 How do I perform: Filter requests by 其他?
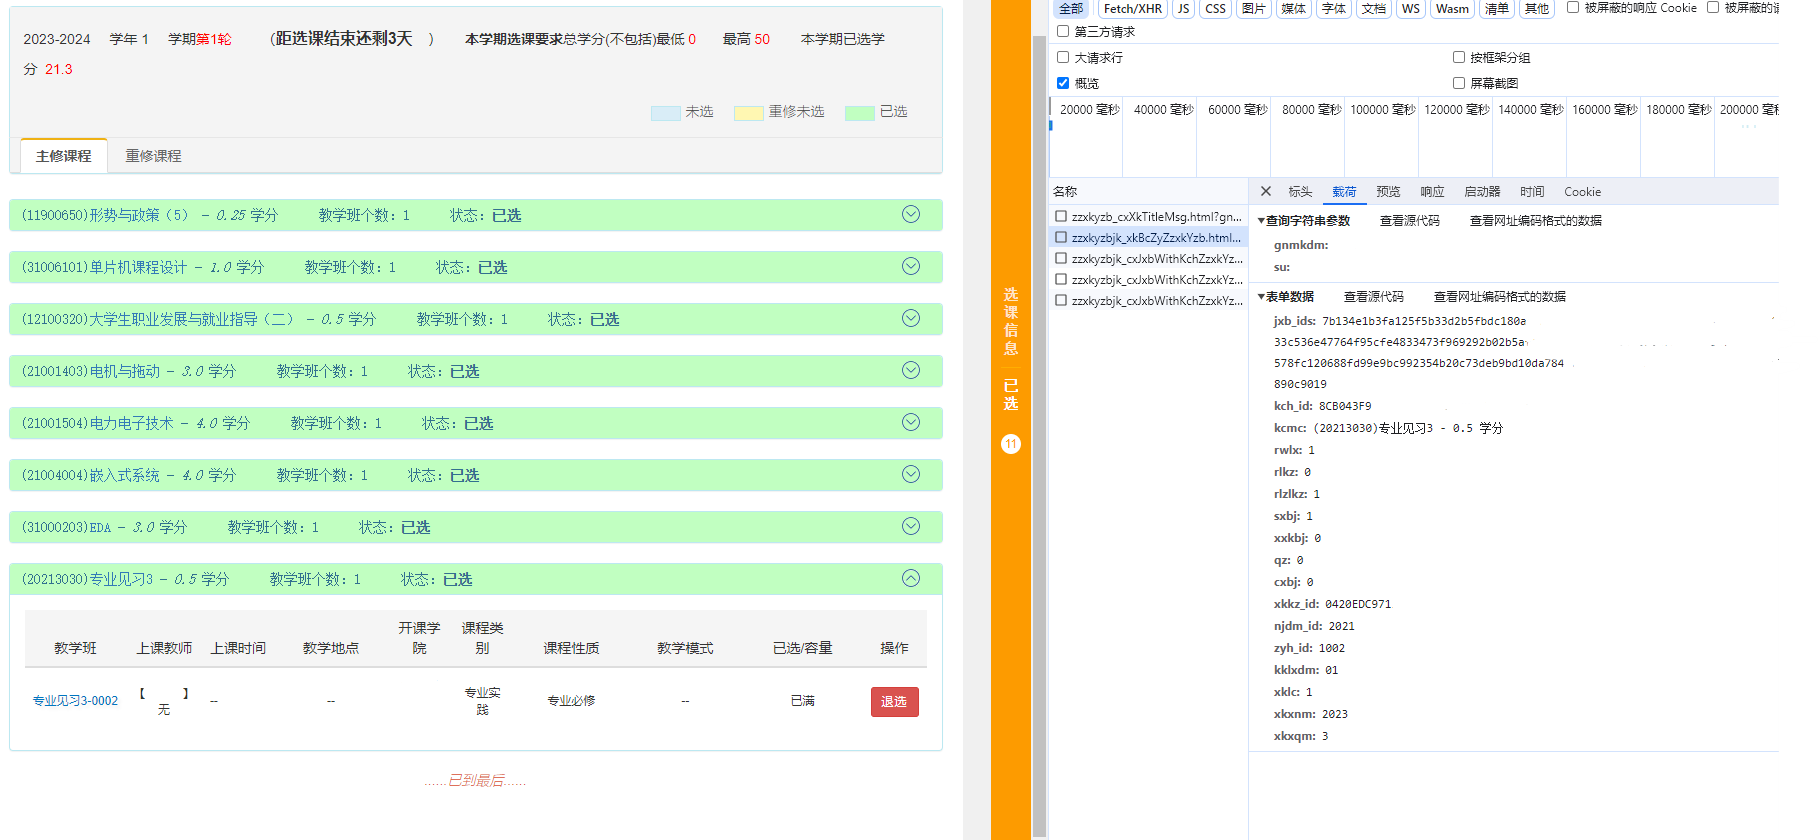(x=1536, y=8)
